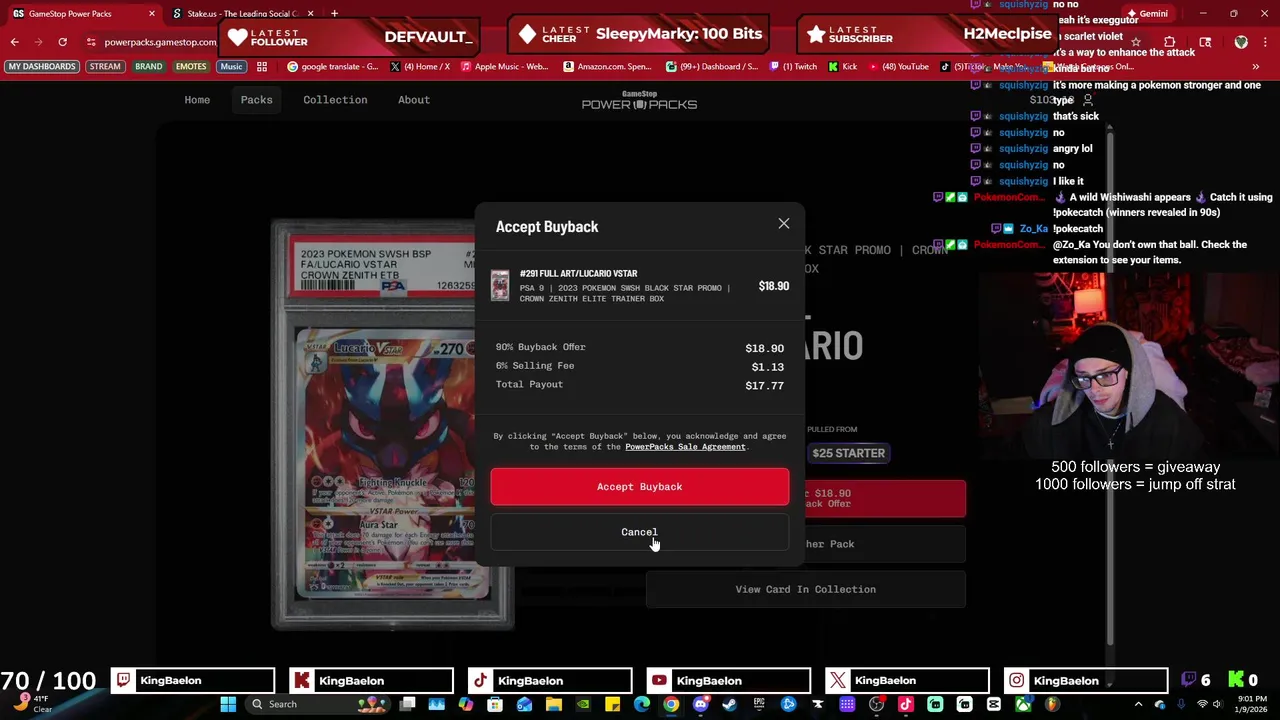
Task: Click the GameStop Power Packs logo
Action: tap(640, 100)
